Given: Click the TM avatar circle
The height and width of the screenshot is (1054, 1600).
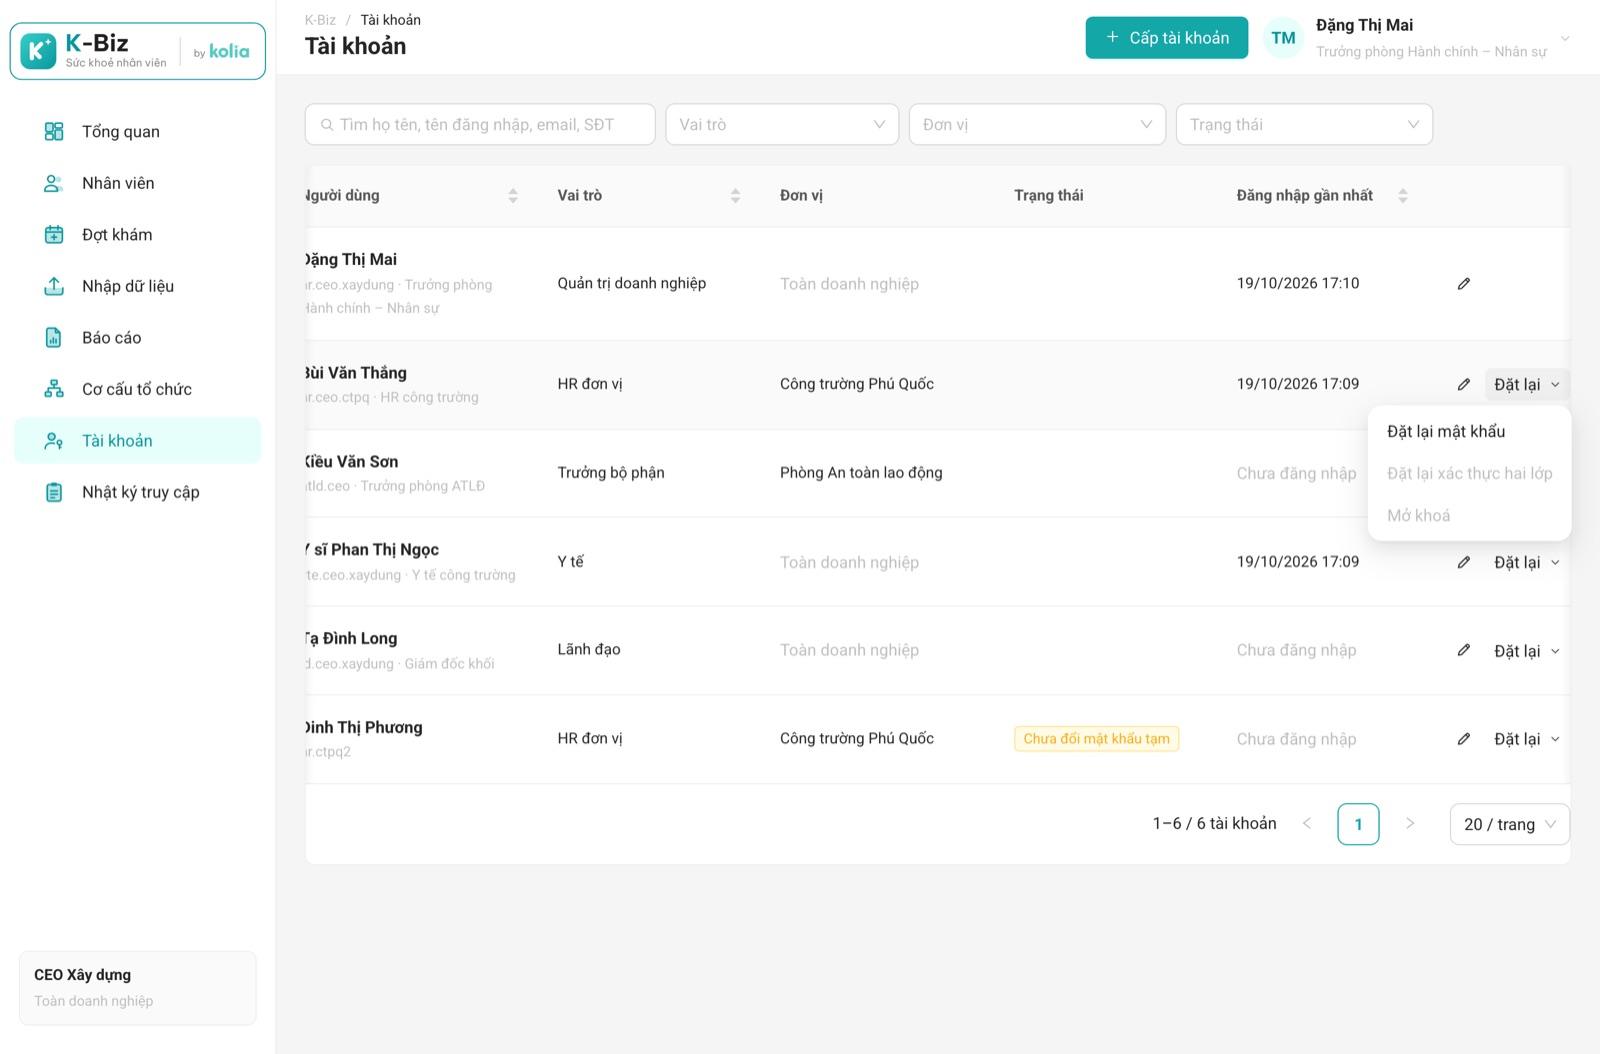Looking at the screenshot, I should click(1283, 38).
